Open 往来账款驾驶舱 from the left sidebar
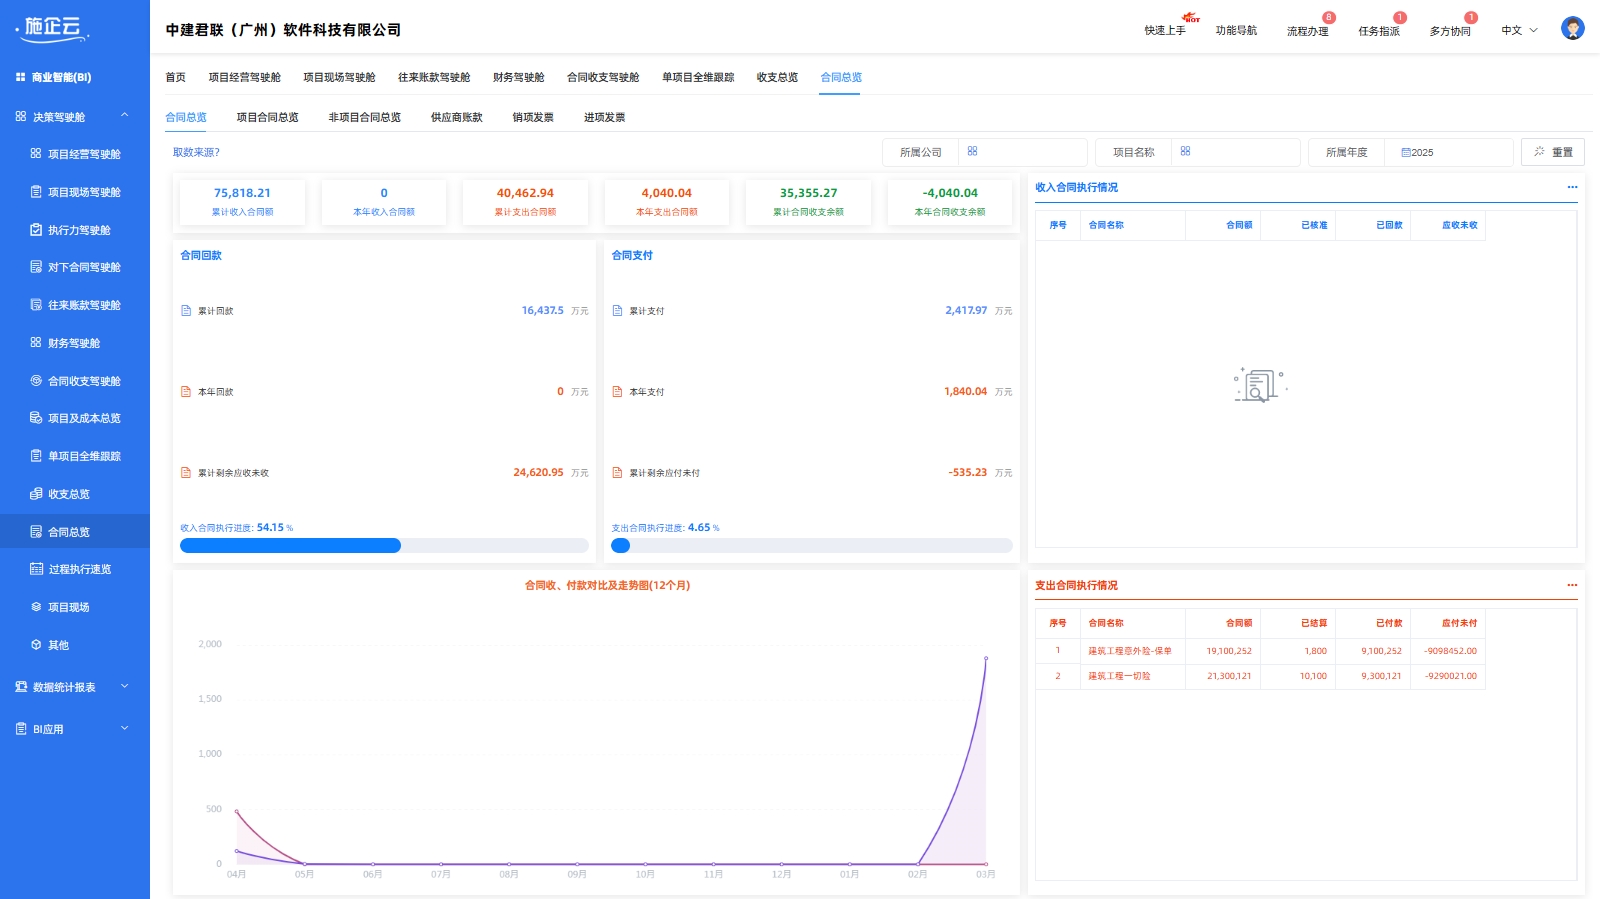1600x899 pixels. coord(75,305)
